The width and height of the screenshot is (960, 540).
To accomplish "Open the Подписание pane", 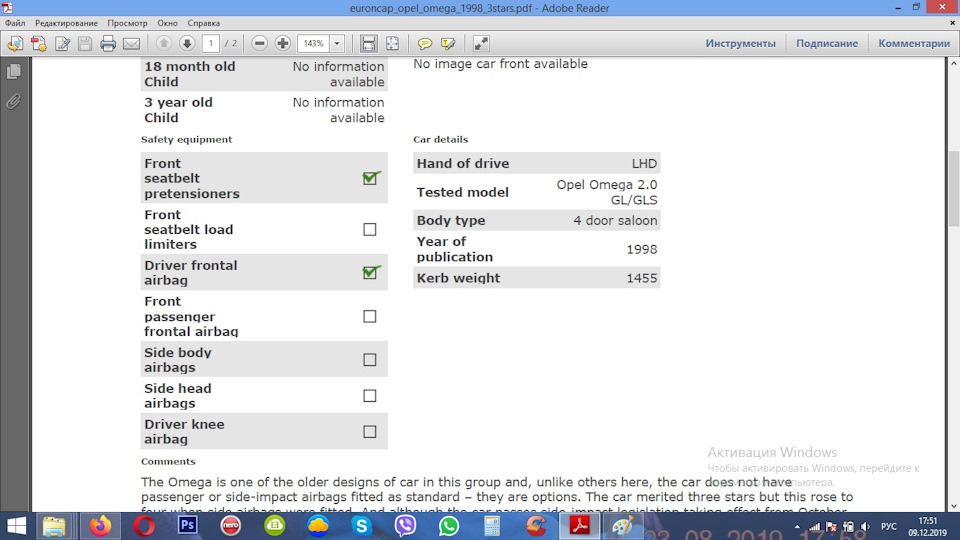I will click(827, 43).
